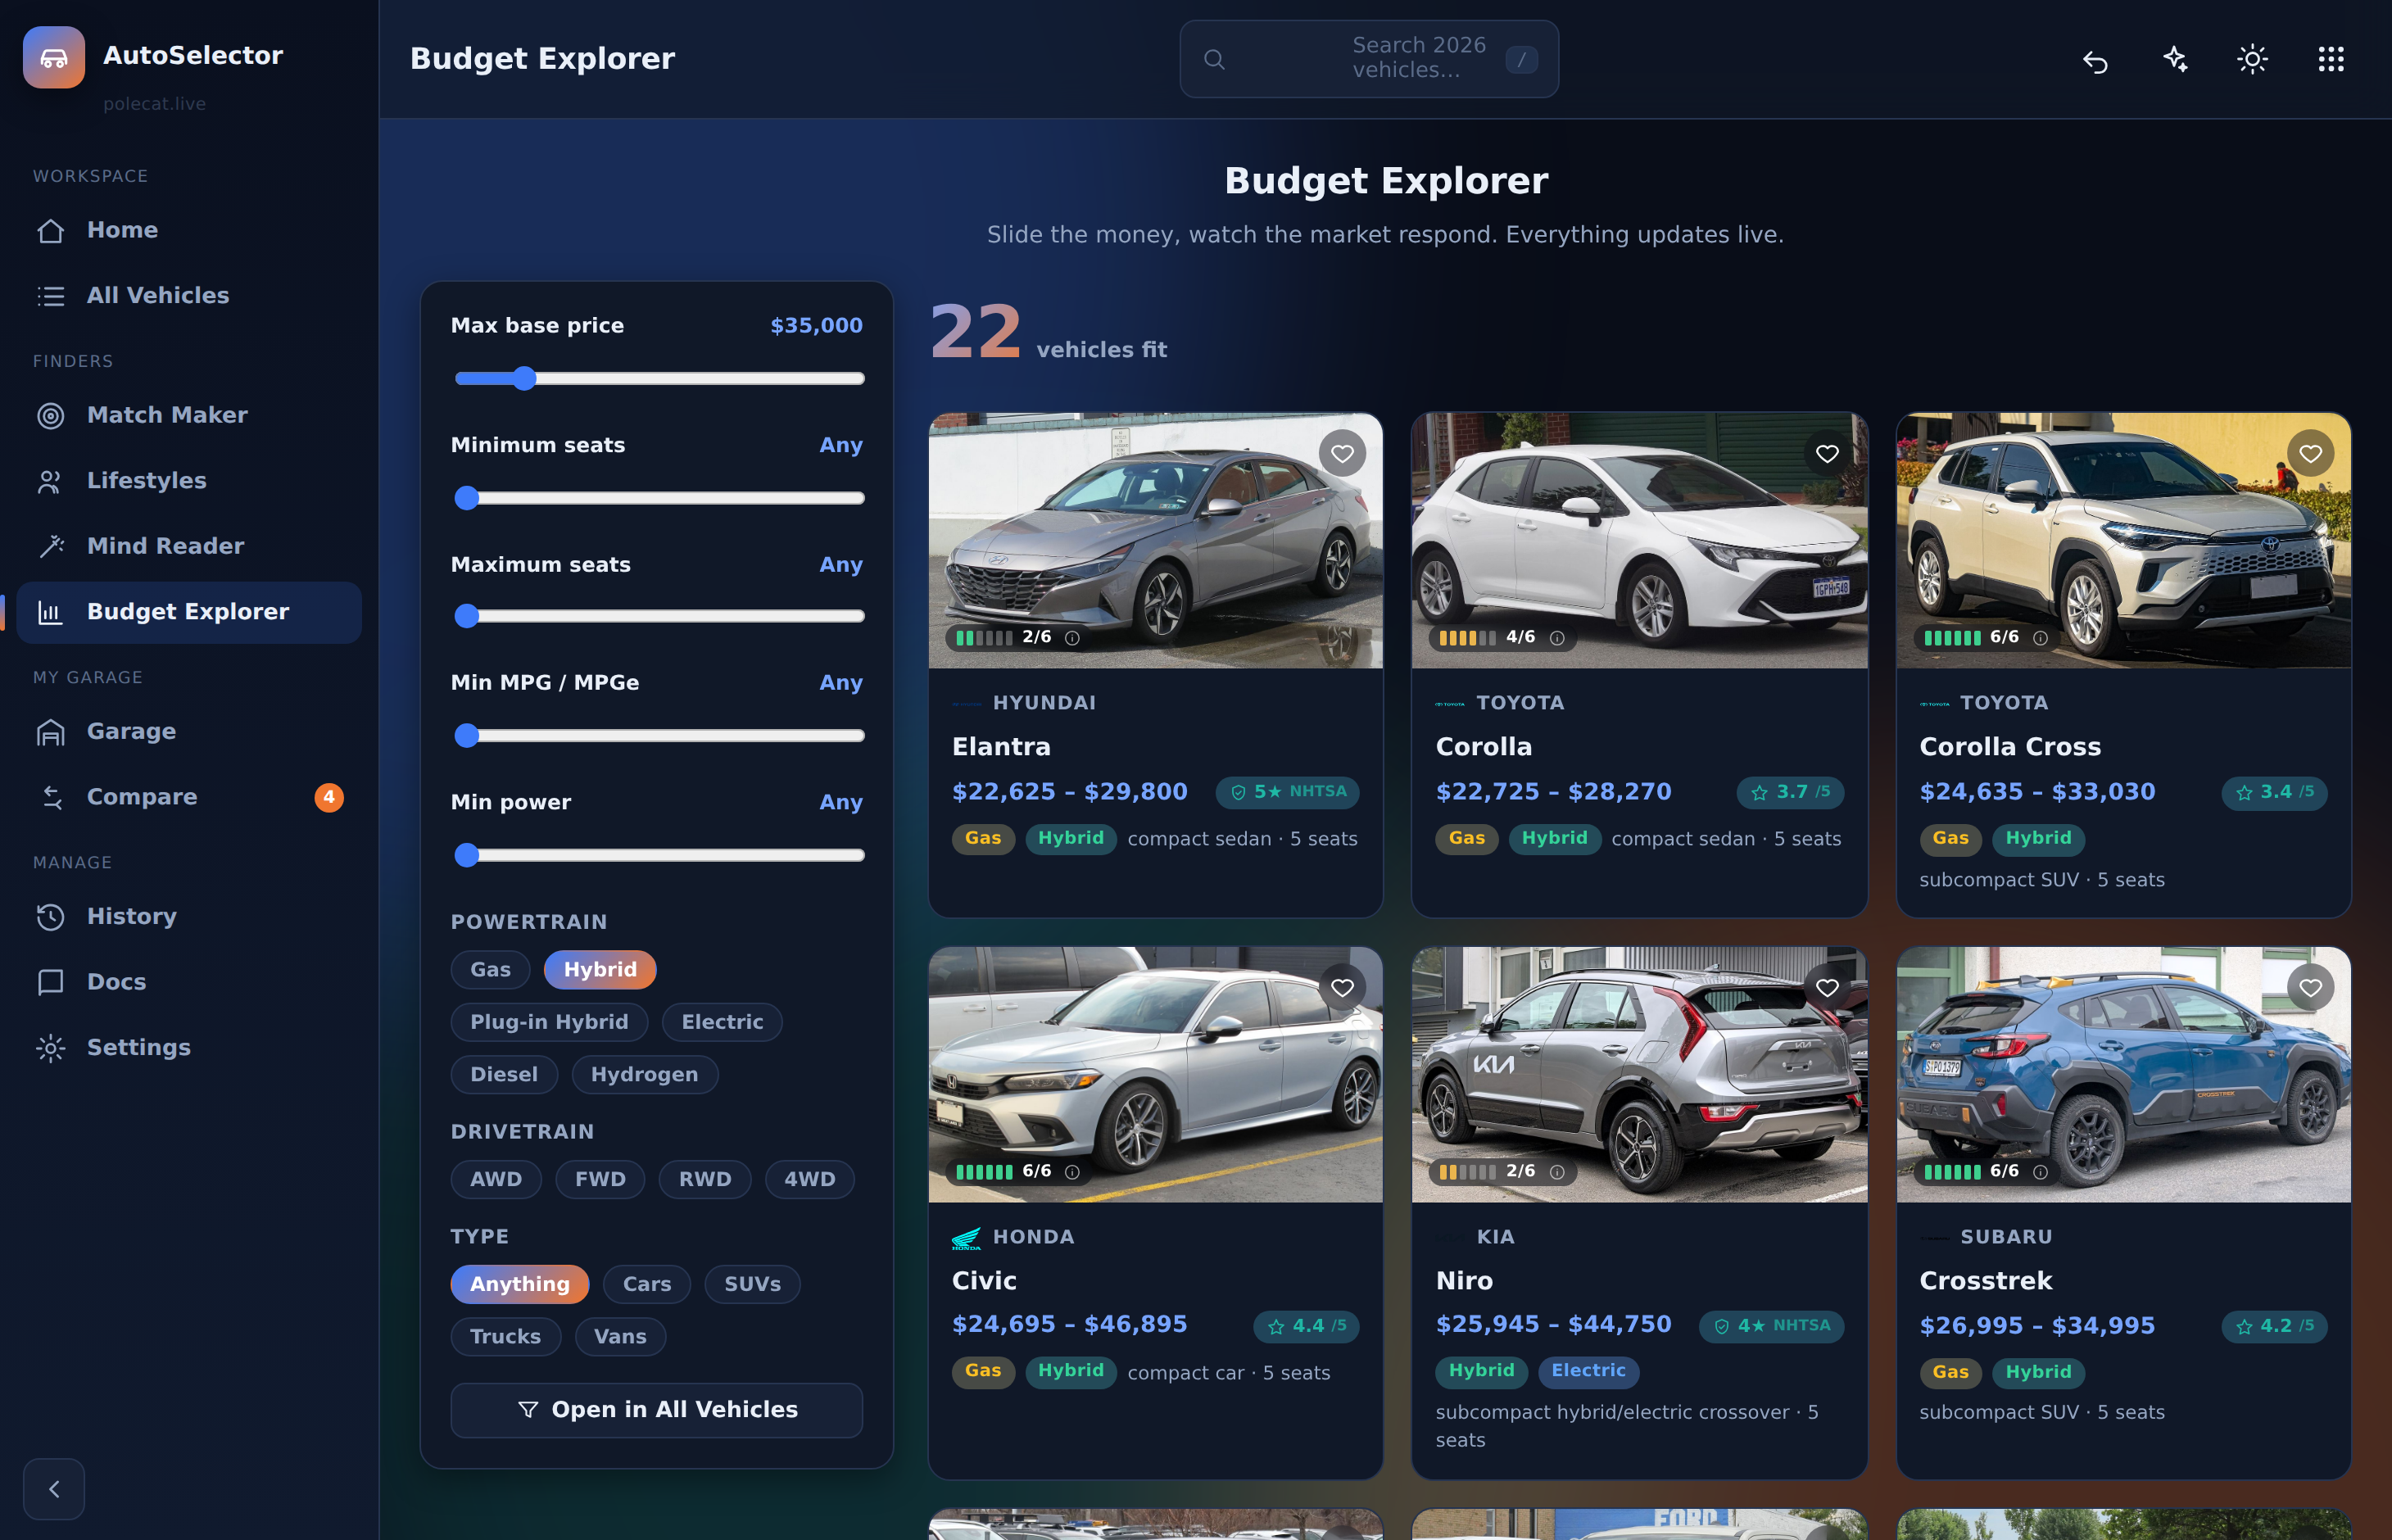The image size is (2392, 1540).
Task: Favorite the Kia Niro heart icon
Action: click(1827, 988)
